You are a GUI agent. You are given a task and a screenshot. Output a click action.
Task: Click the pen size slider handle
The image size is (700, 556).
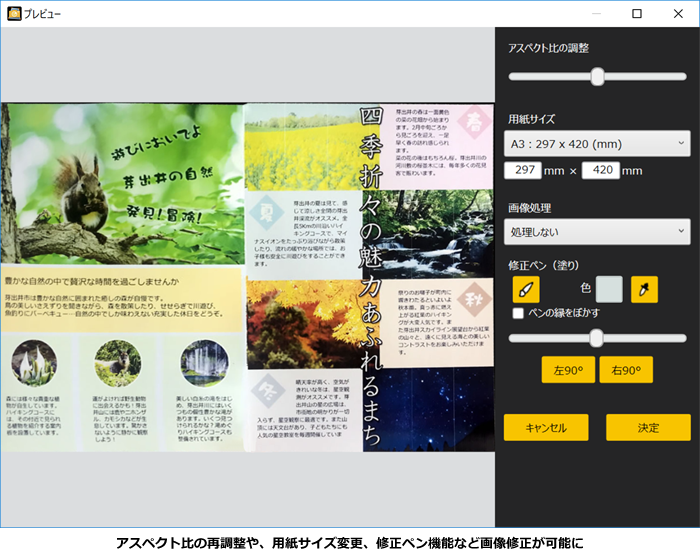pyautogui.click(x=596, y=338)
